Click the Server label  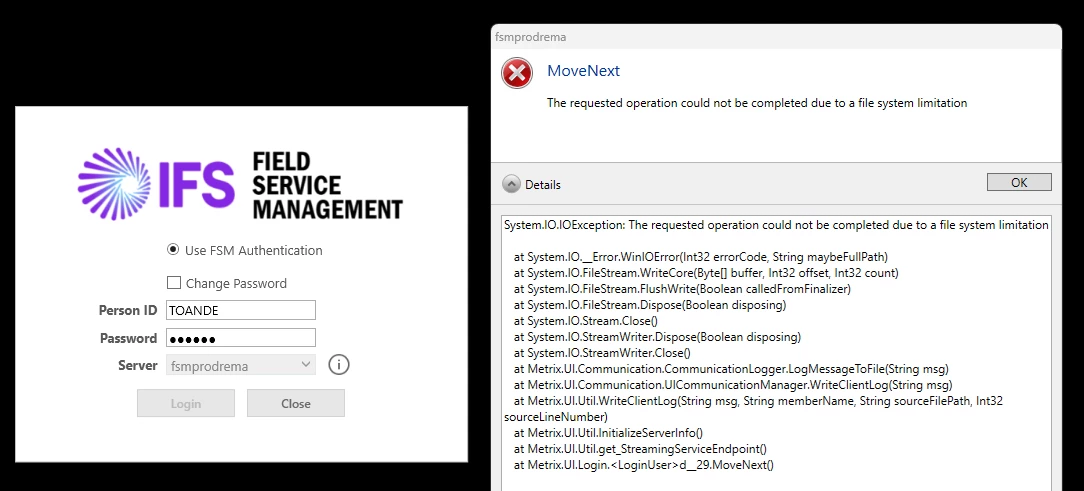[138, 365]
